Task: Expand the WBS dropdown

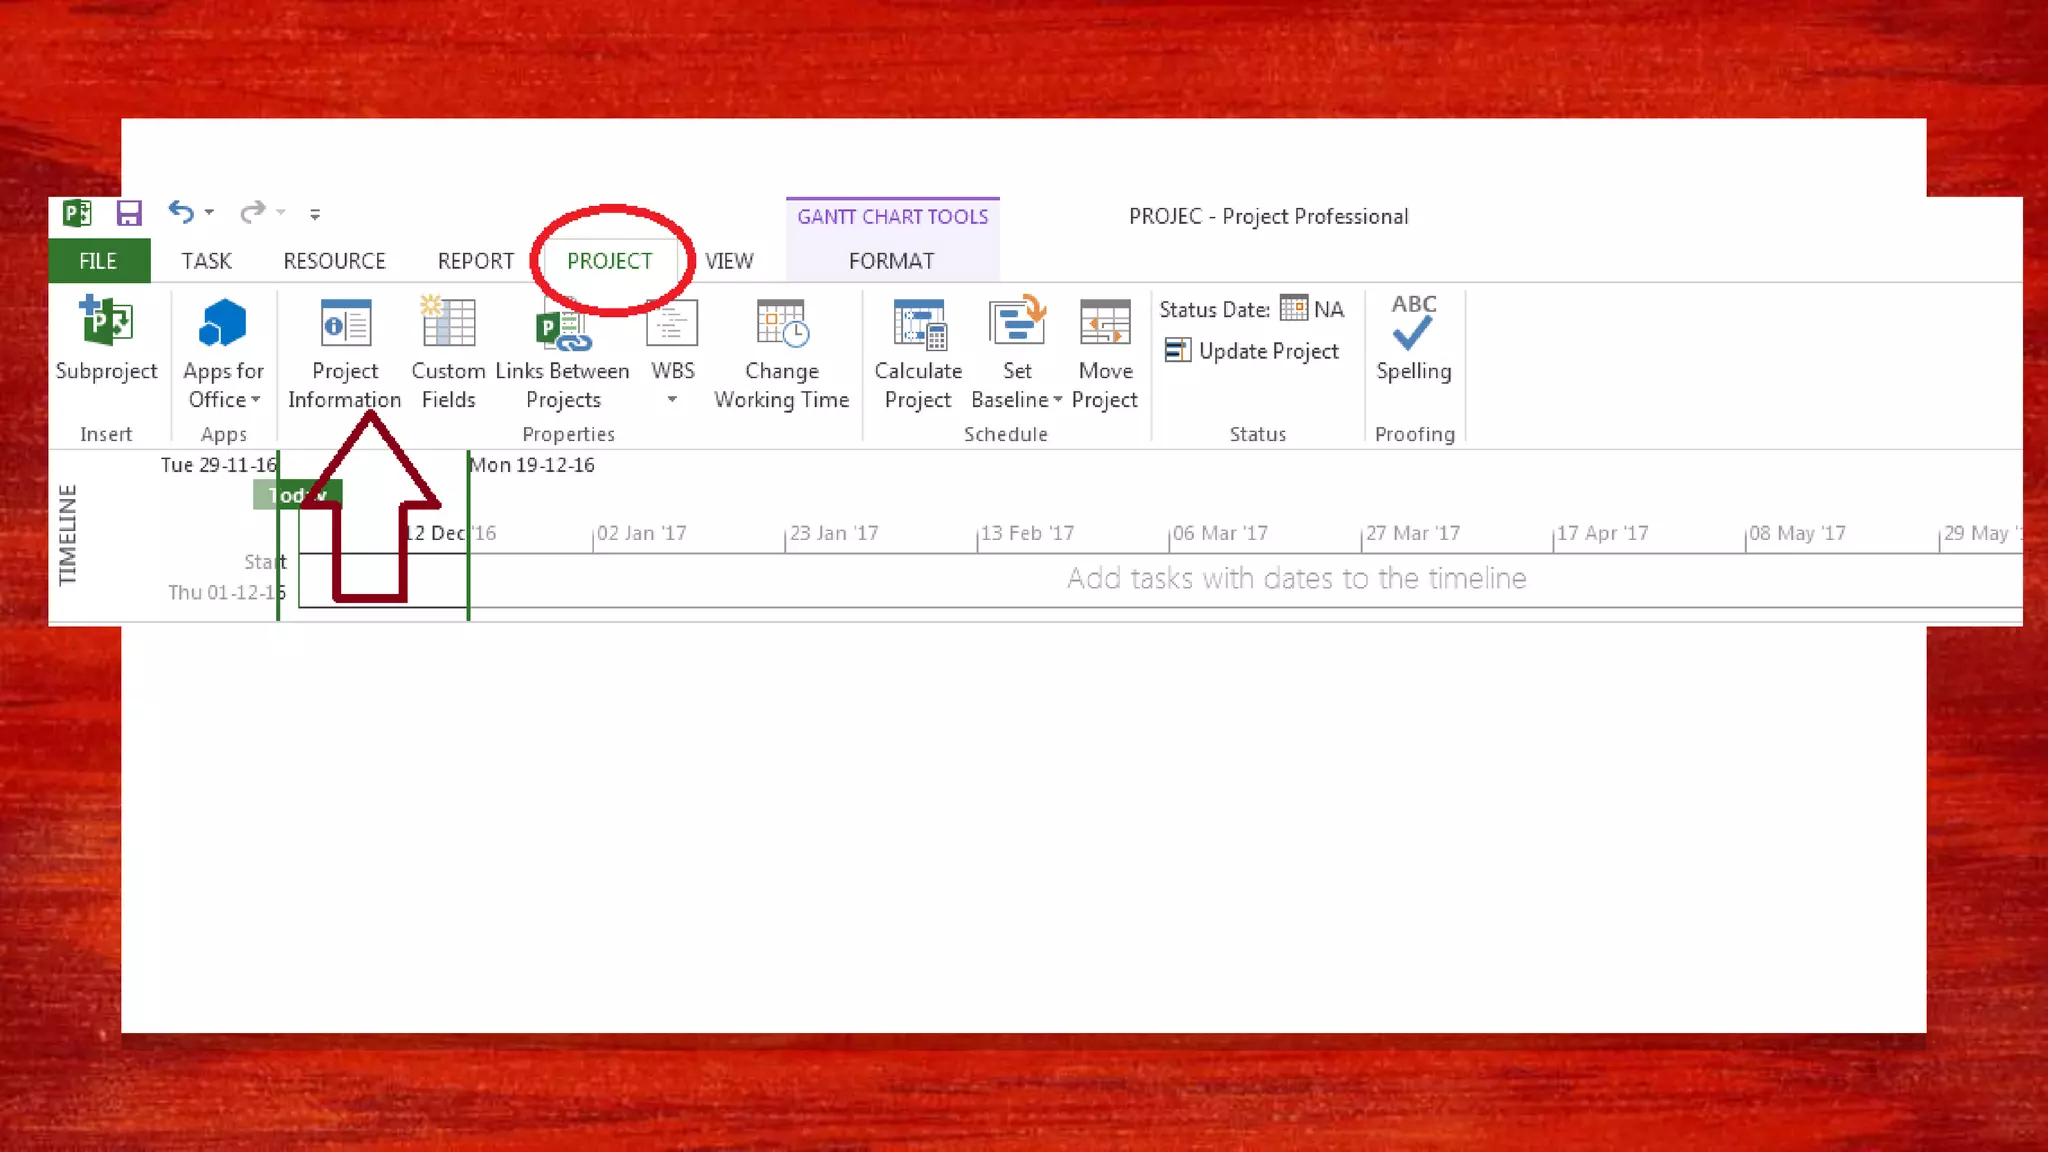Action: coord(672,399)
